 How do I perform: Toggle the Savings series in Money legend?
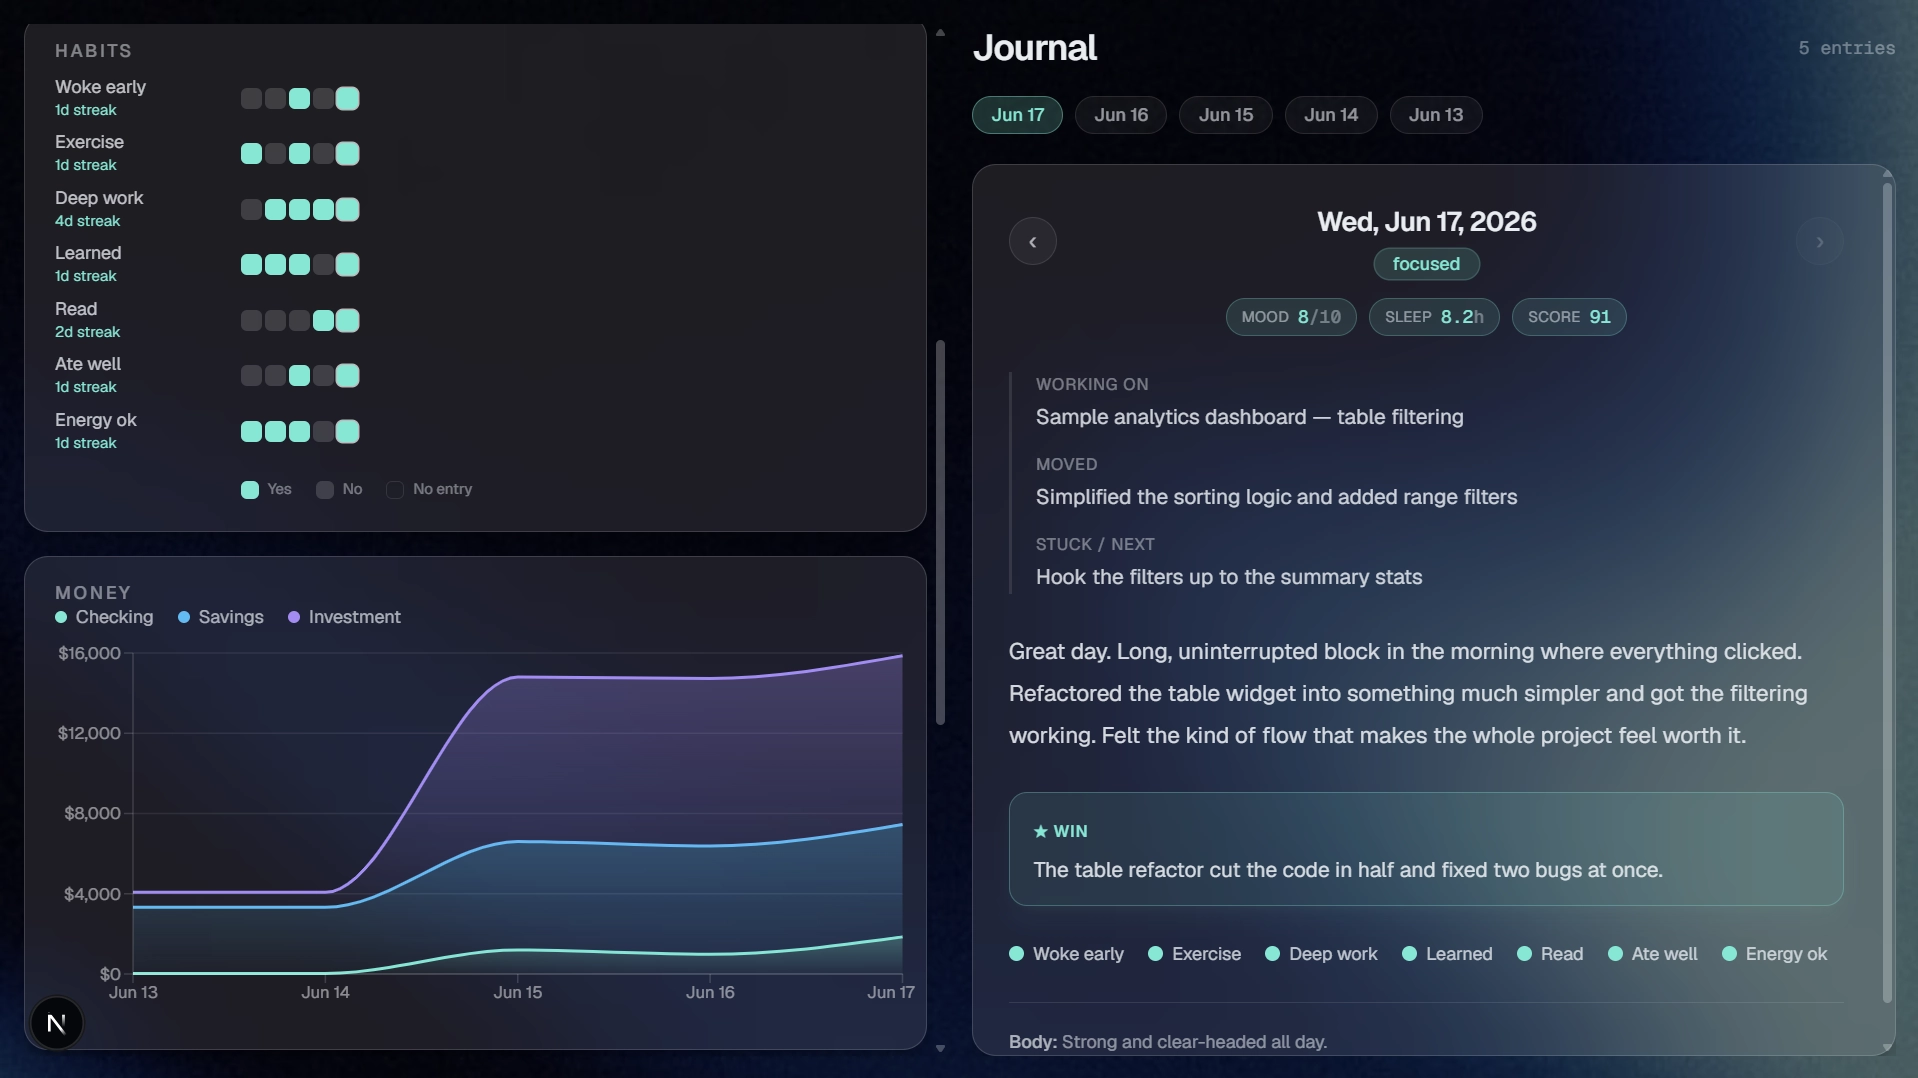click(x=220, y=617)
